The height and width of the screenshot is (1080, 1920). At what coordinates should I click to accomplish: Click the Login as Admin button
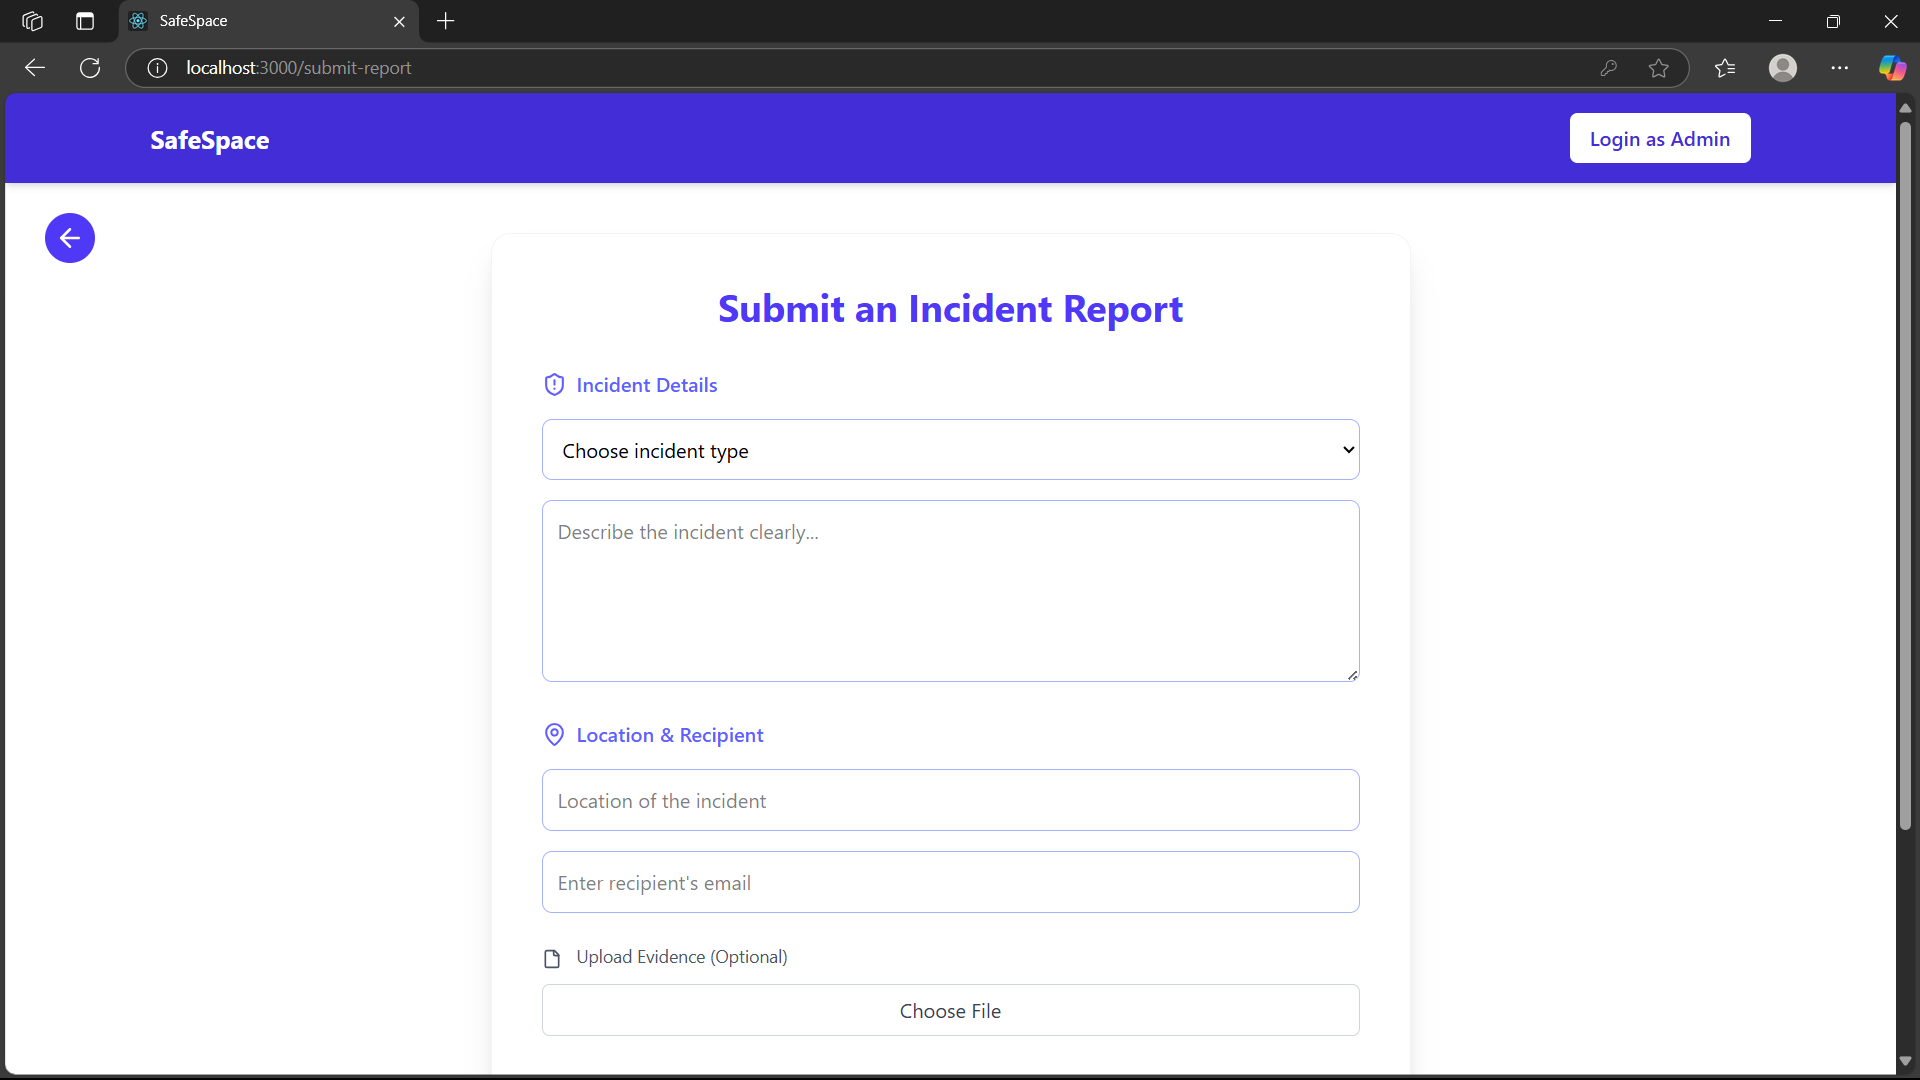coord(1659,139)
